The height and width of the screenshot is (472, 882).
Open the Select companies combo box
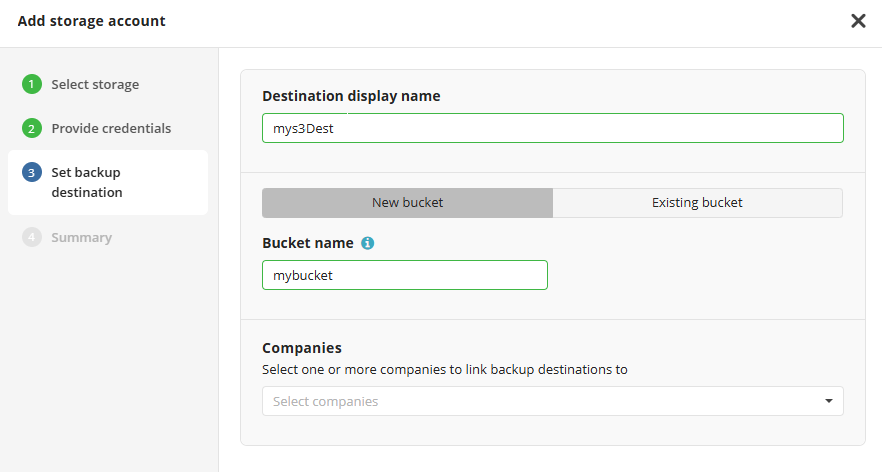(540, 401)
